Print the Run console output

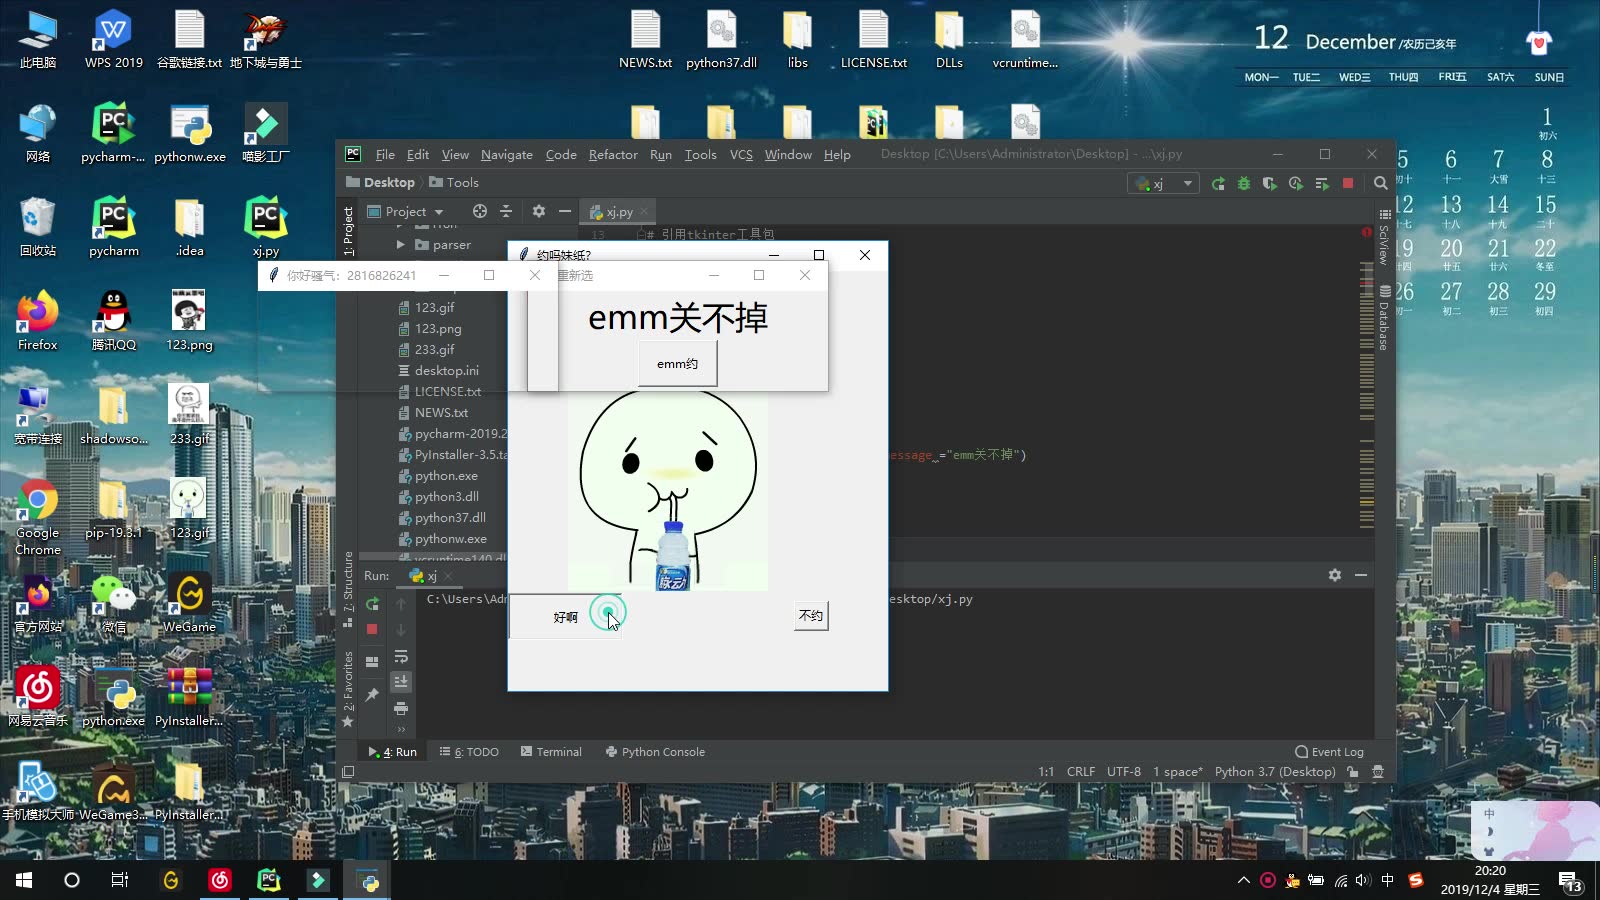coord(401,708)
